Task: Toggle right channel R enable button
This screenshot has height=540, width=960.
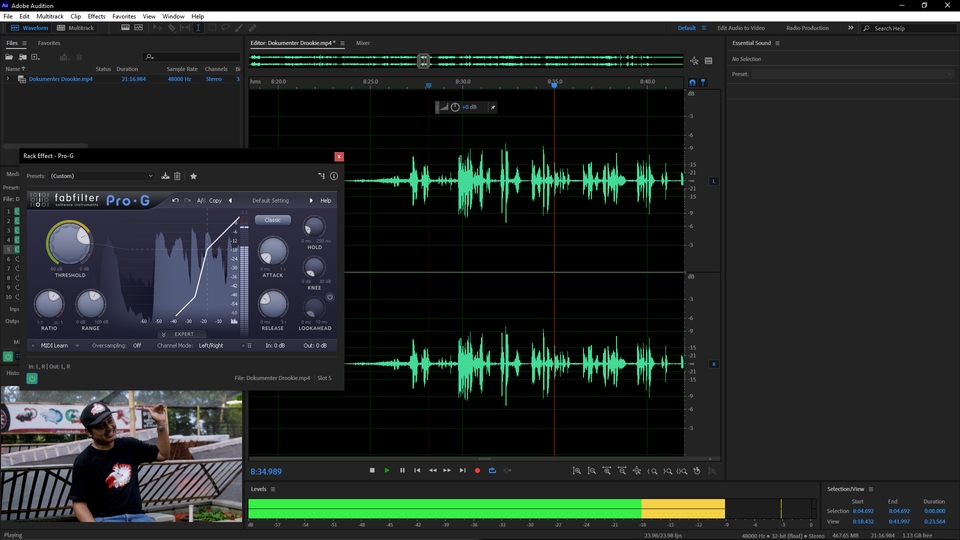Action: [x=713, y=364]
